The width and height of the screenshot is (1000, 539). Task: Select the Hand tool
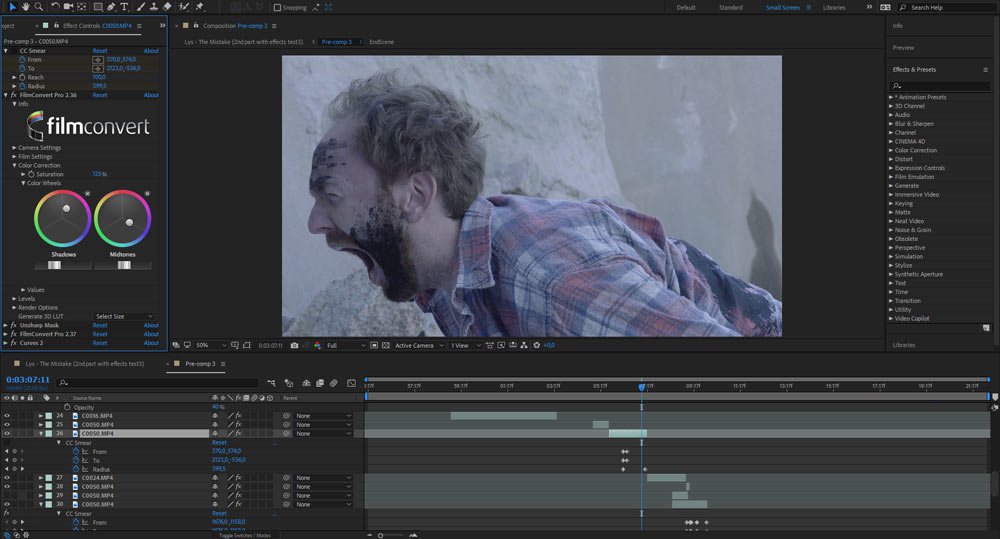pyautogui.click(x=26, y=6)
